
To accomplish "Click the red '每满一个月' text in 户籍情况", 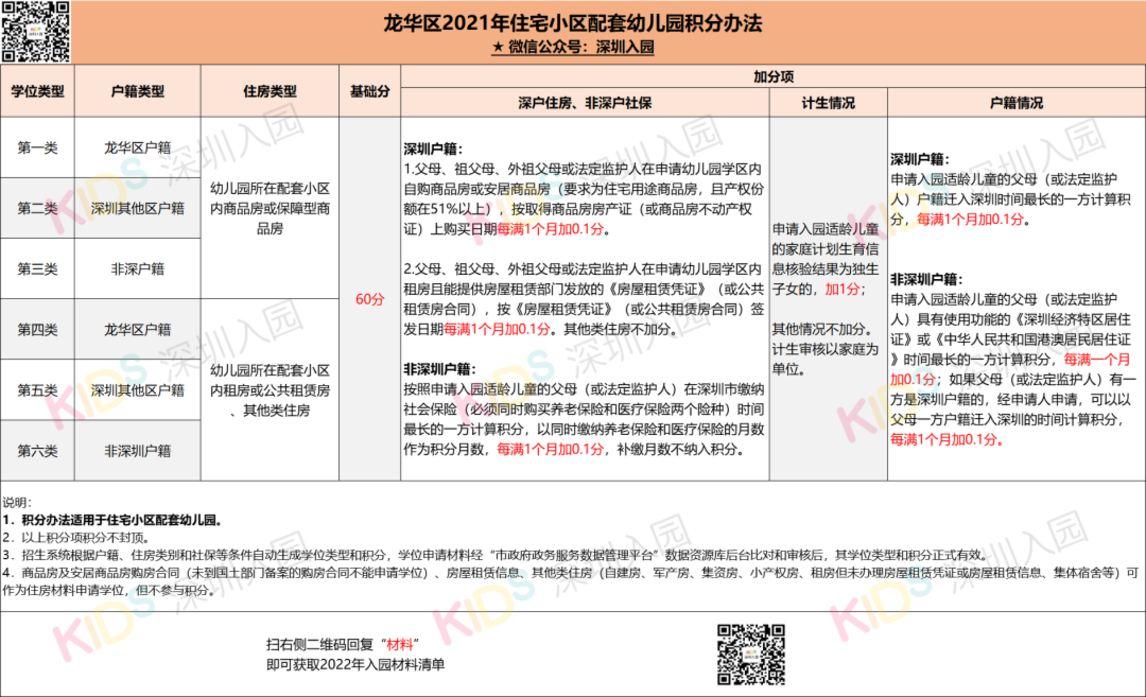I will 1097,359.
